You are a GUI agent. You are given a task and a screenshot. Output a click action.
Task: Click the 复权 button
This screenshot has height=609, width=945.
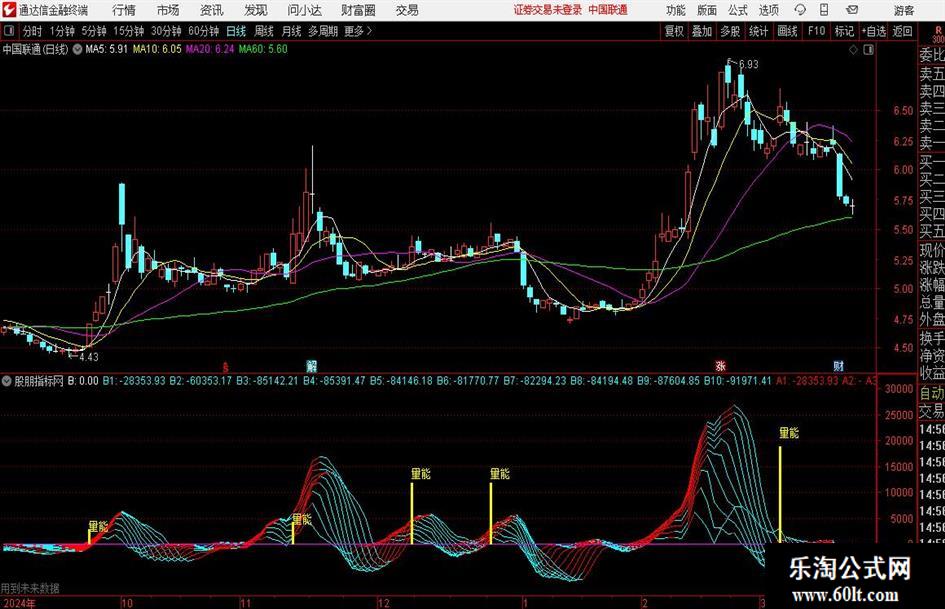click(x=674, y=31)
